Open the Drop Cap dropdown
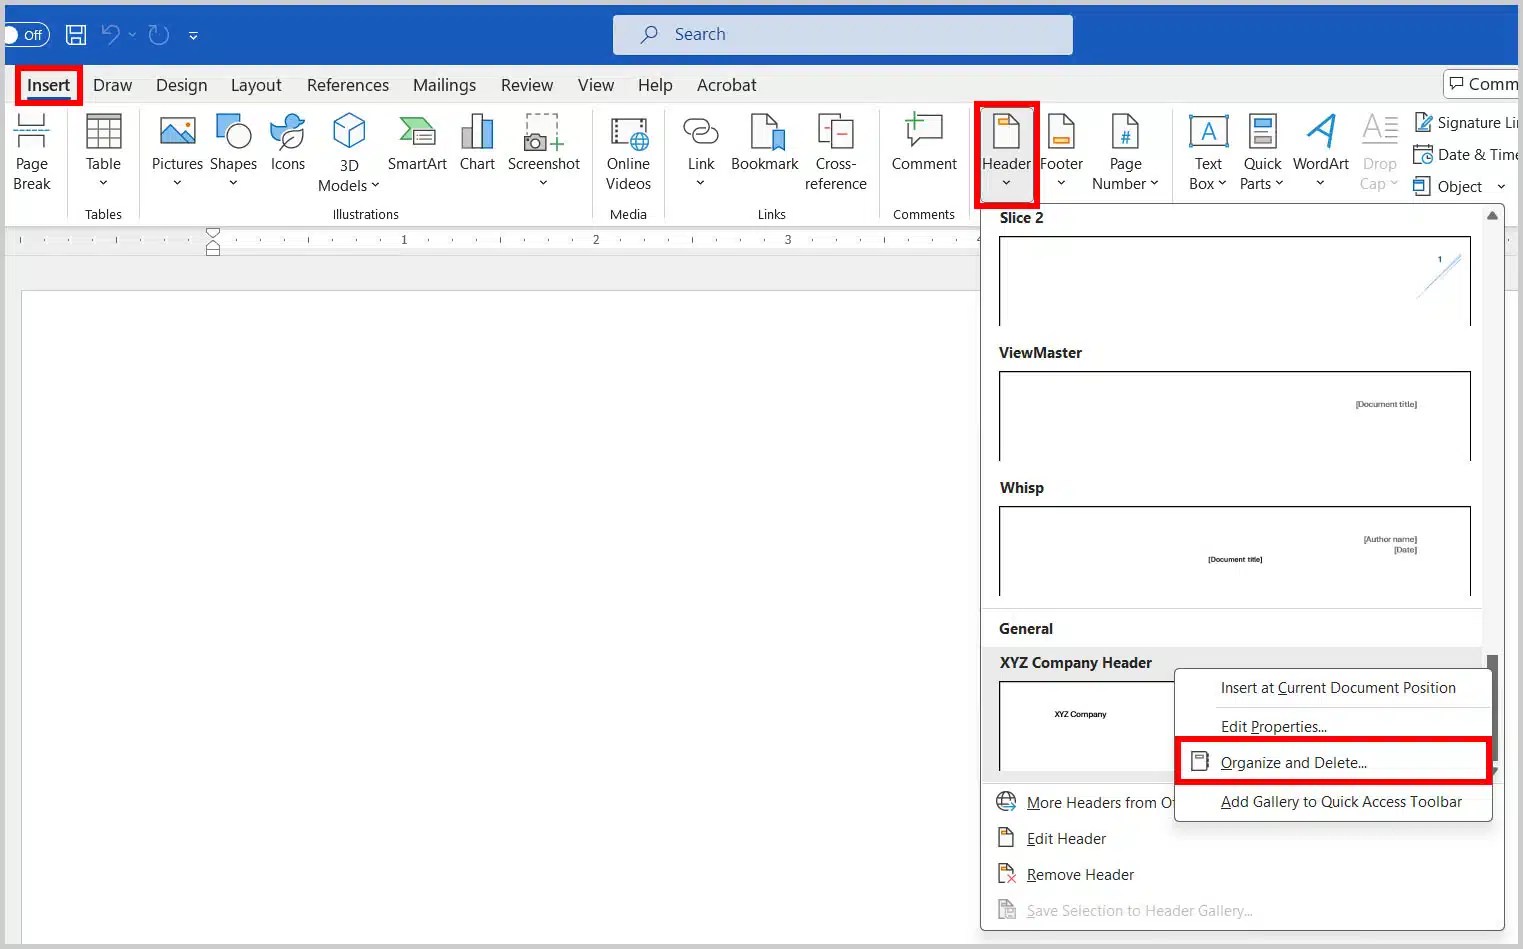 coord(1379,152)
